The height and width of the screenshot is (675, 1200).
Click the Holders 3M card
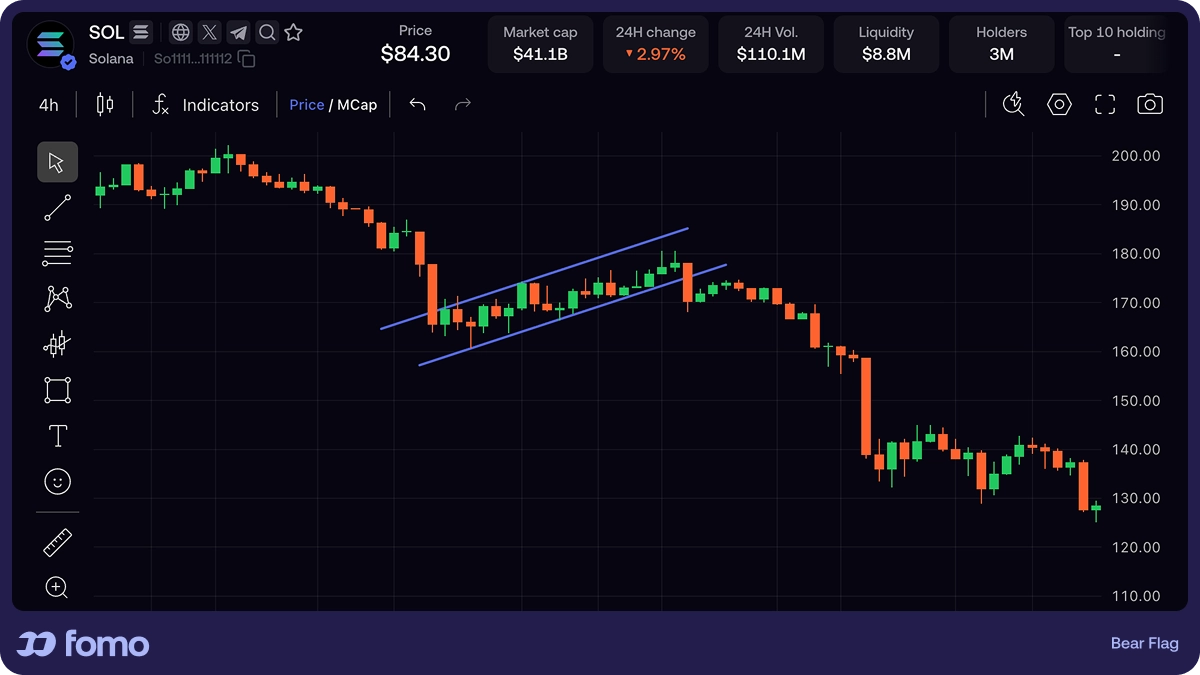(x=1001, y=44)
